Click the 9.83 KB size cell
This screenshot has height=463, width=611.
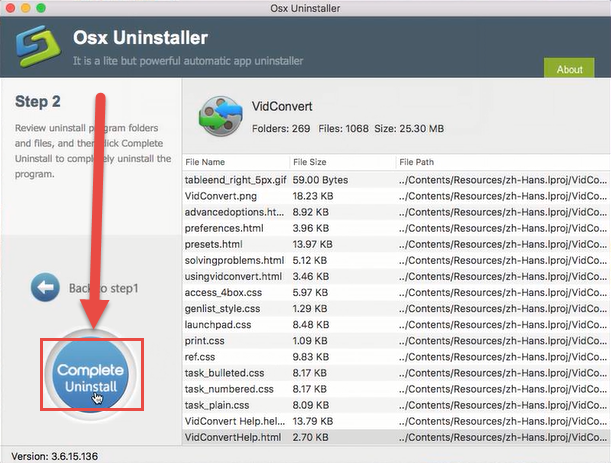tap(311, 357)
